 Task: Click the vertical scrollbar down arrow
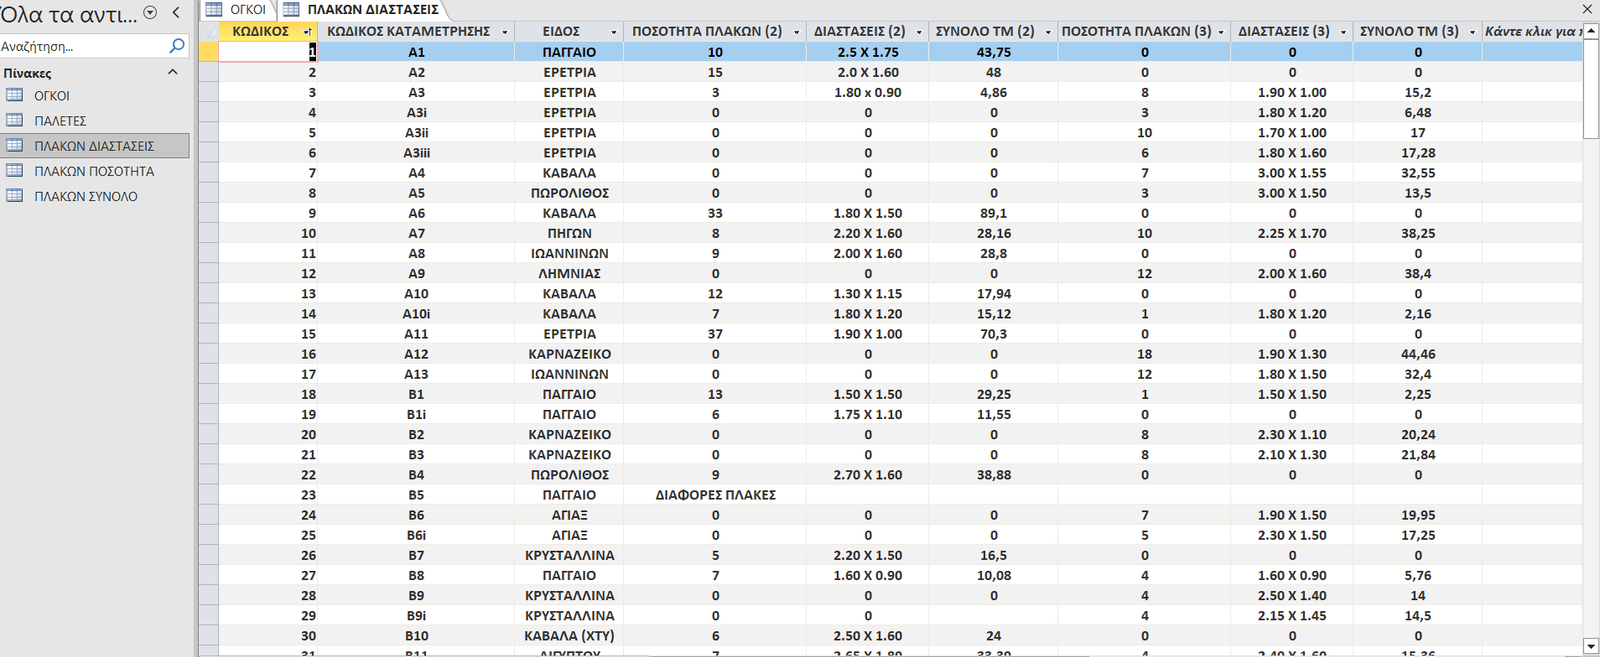pyautogui.click(x=1591, y=646)
